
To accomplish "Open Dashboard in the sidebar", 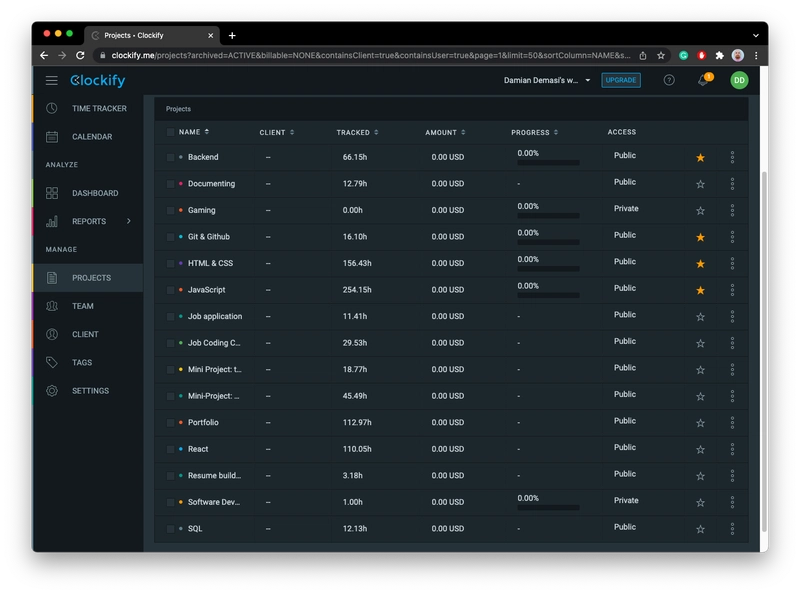I will pos(88,193).
